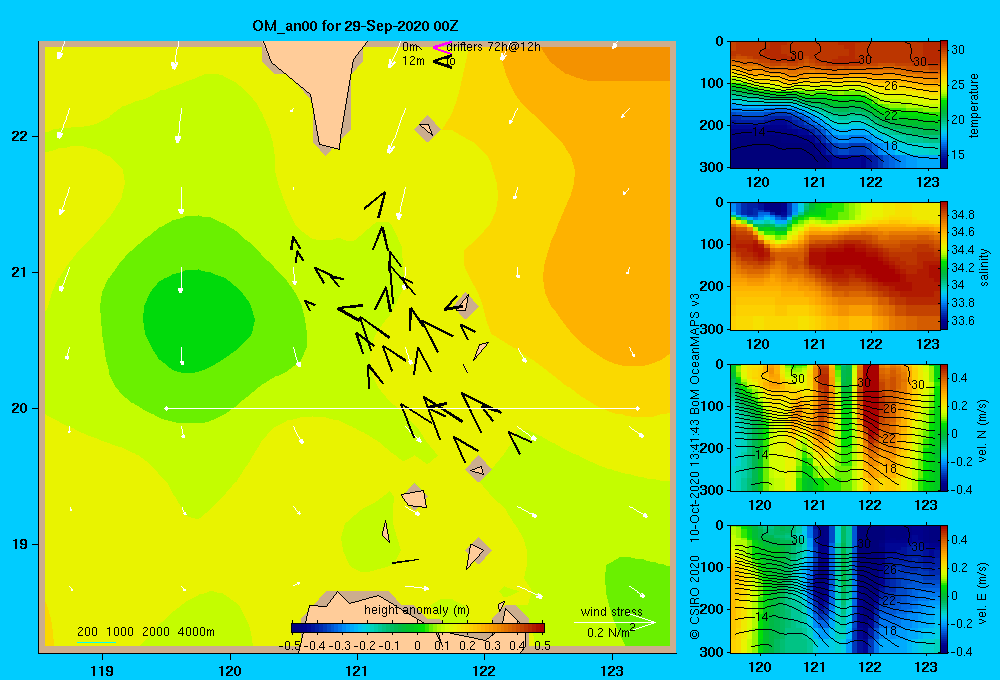Screen dimensions: 1000x680
Task: Select the "vel. E (m/s)" label
Action: pyautogui.click(x=983, y=593)
